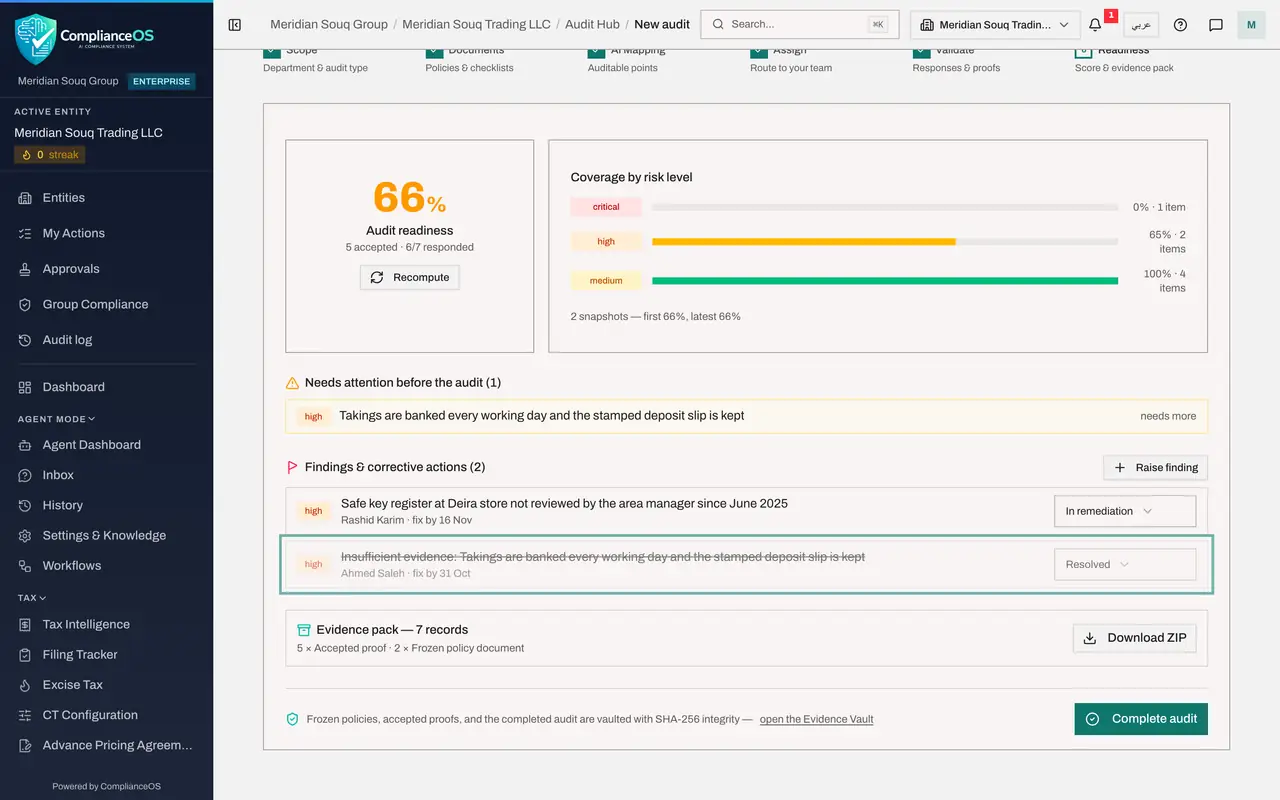Screen dimensions: 1280x800
Task: Click the Raise finding button
Action: pyautogui.click(x=1155, y=467)
